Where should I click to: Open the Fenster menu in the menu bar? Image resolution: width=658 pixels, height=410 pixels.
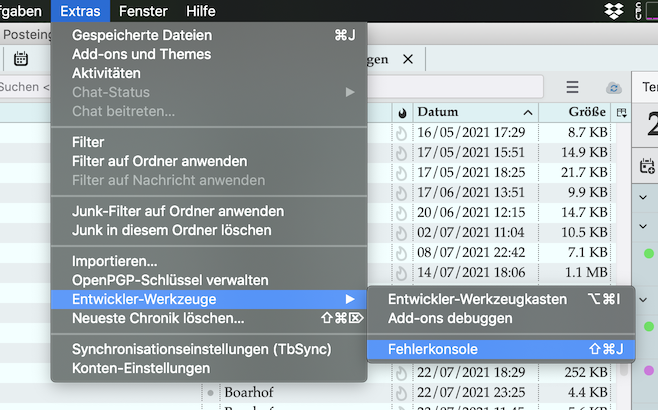143,11
